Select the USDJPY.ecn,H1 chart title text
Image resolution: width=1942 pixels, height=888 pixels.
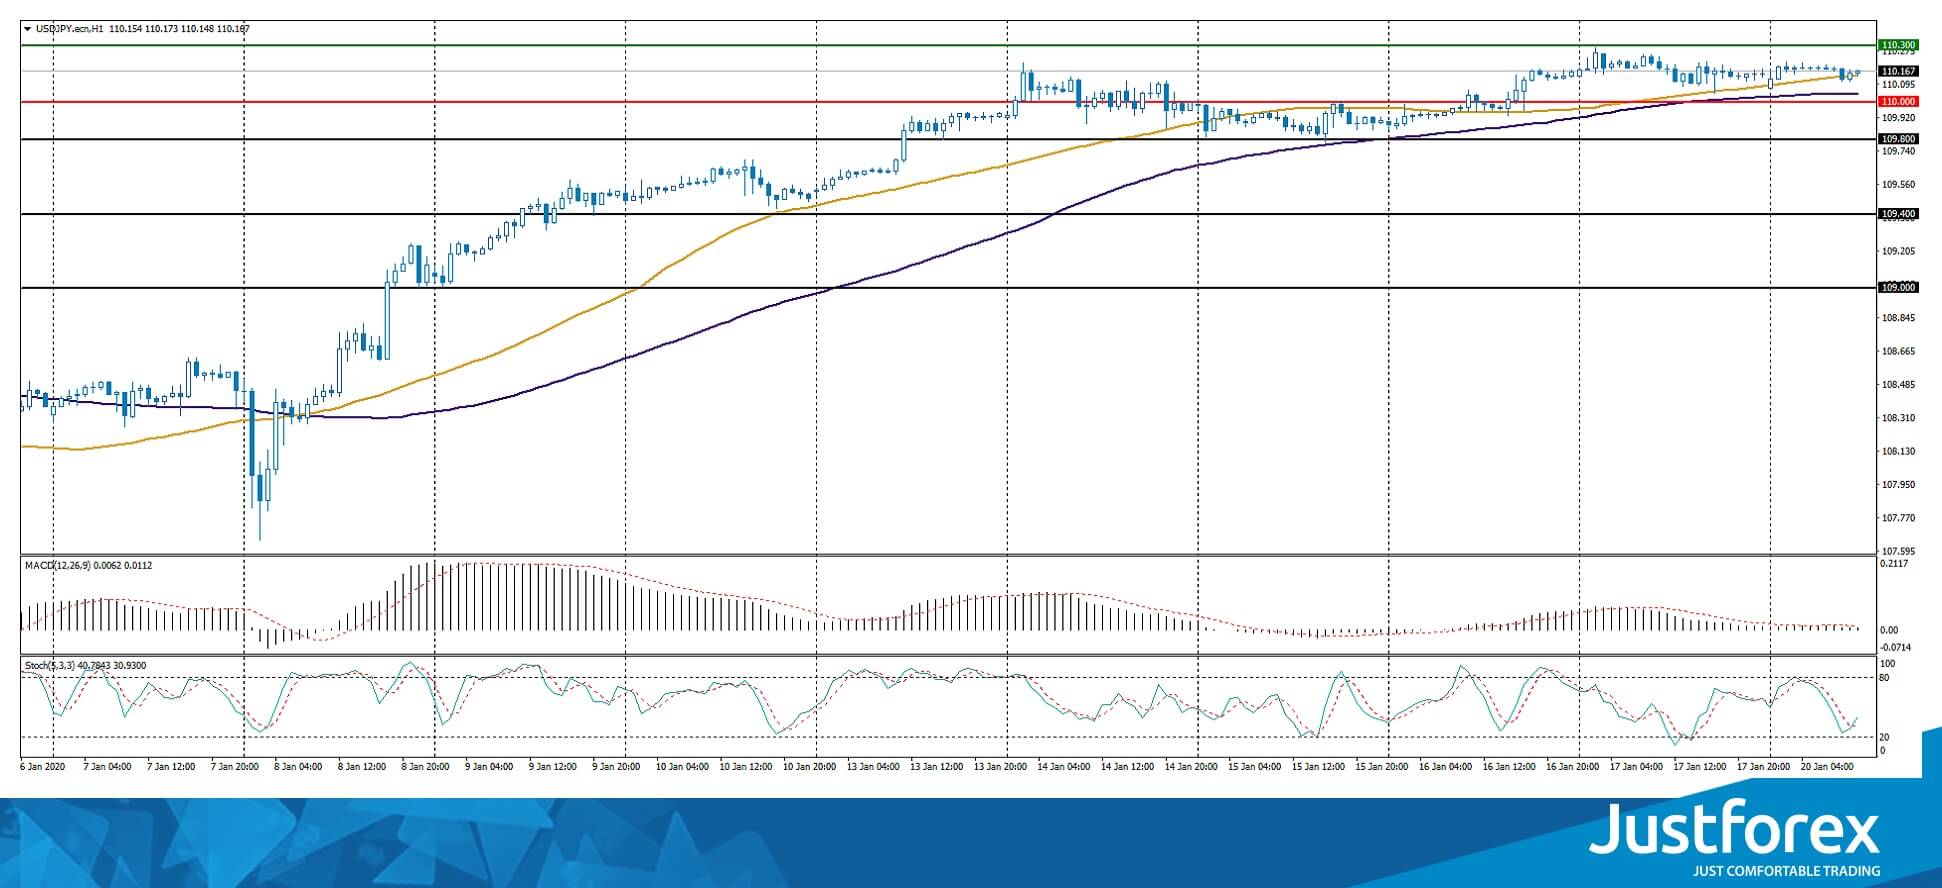(x=70, y=29)
